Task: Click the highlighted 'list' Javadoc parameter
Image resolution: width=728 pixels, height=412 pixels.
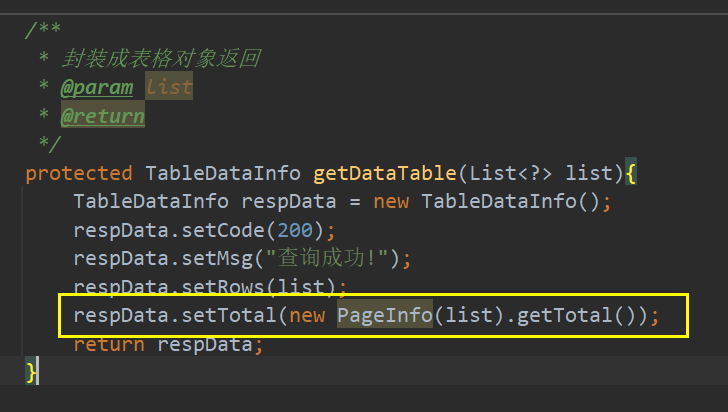Action: [169, 86]
